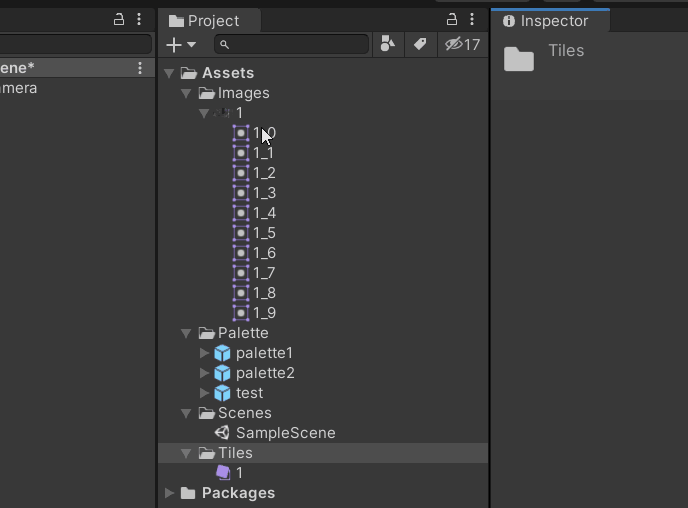
Task: Click the palette2 prefab cube icon
Action: click(223, 373)
